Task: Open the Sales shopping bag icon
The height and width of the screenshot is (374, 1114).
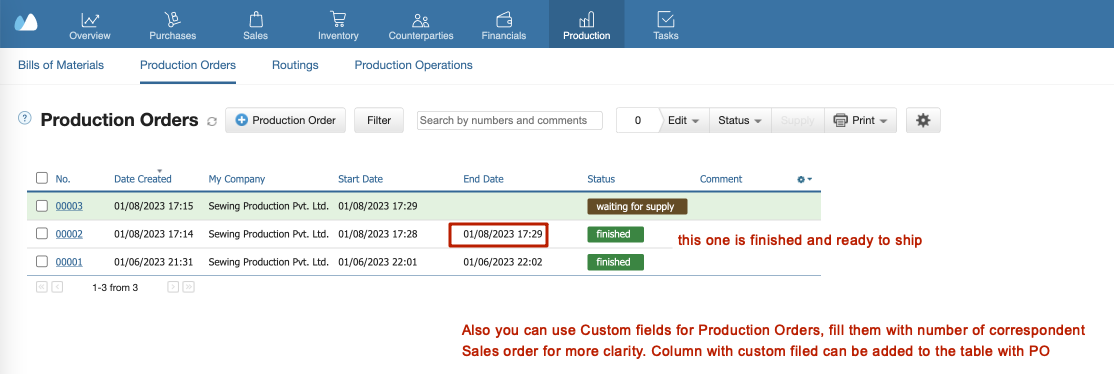Action: [256, 19]
